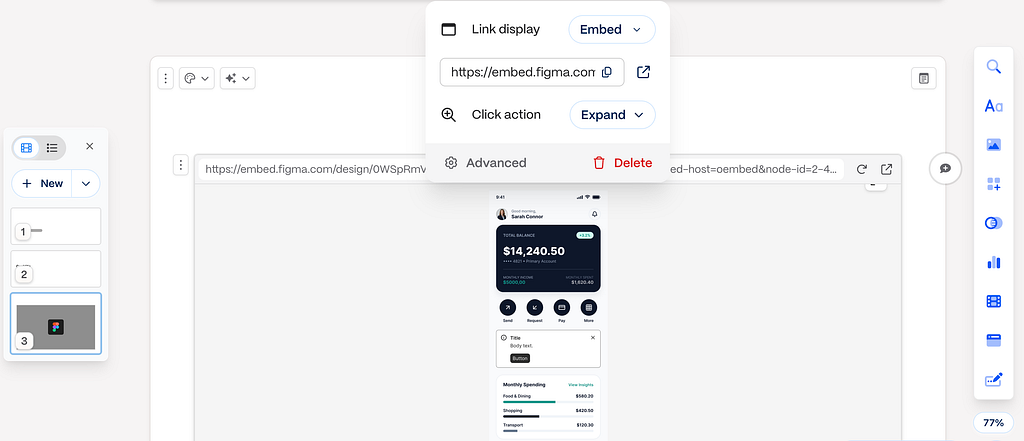This screenshot has width=1024, height=441.
Task: Add a New card
Action: click(42, 184)
